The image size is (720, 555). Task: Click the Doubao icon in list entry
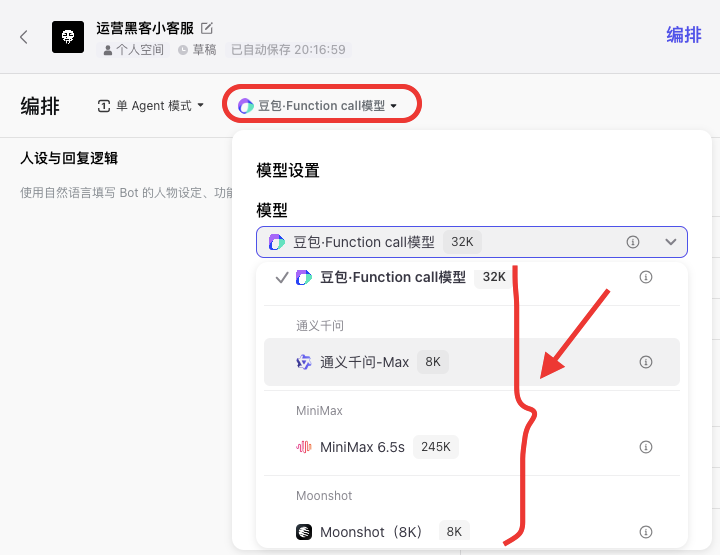[304, 277]
